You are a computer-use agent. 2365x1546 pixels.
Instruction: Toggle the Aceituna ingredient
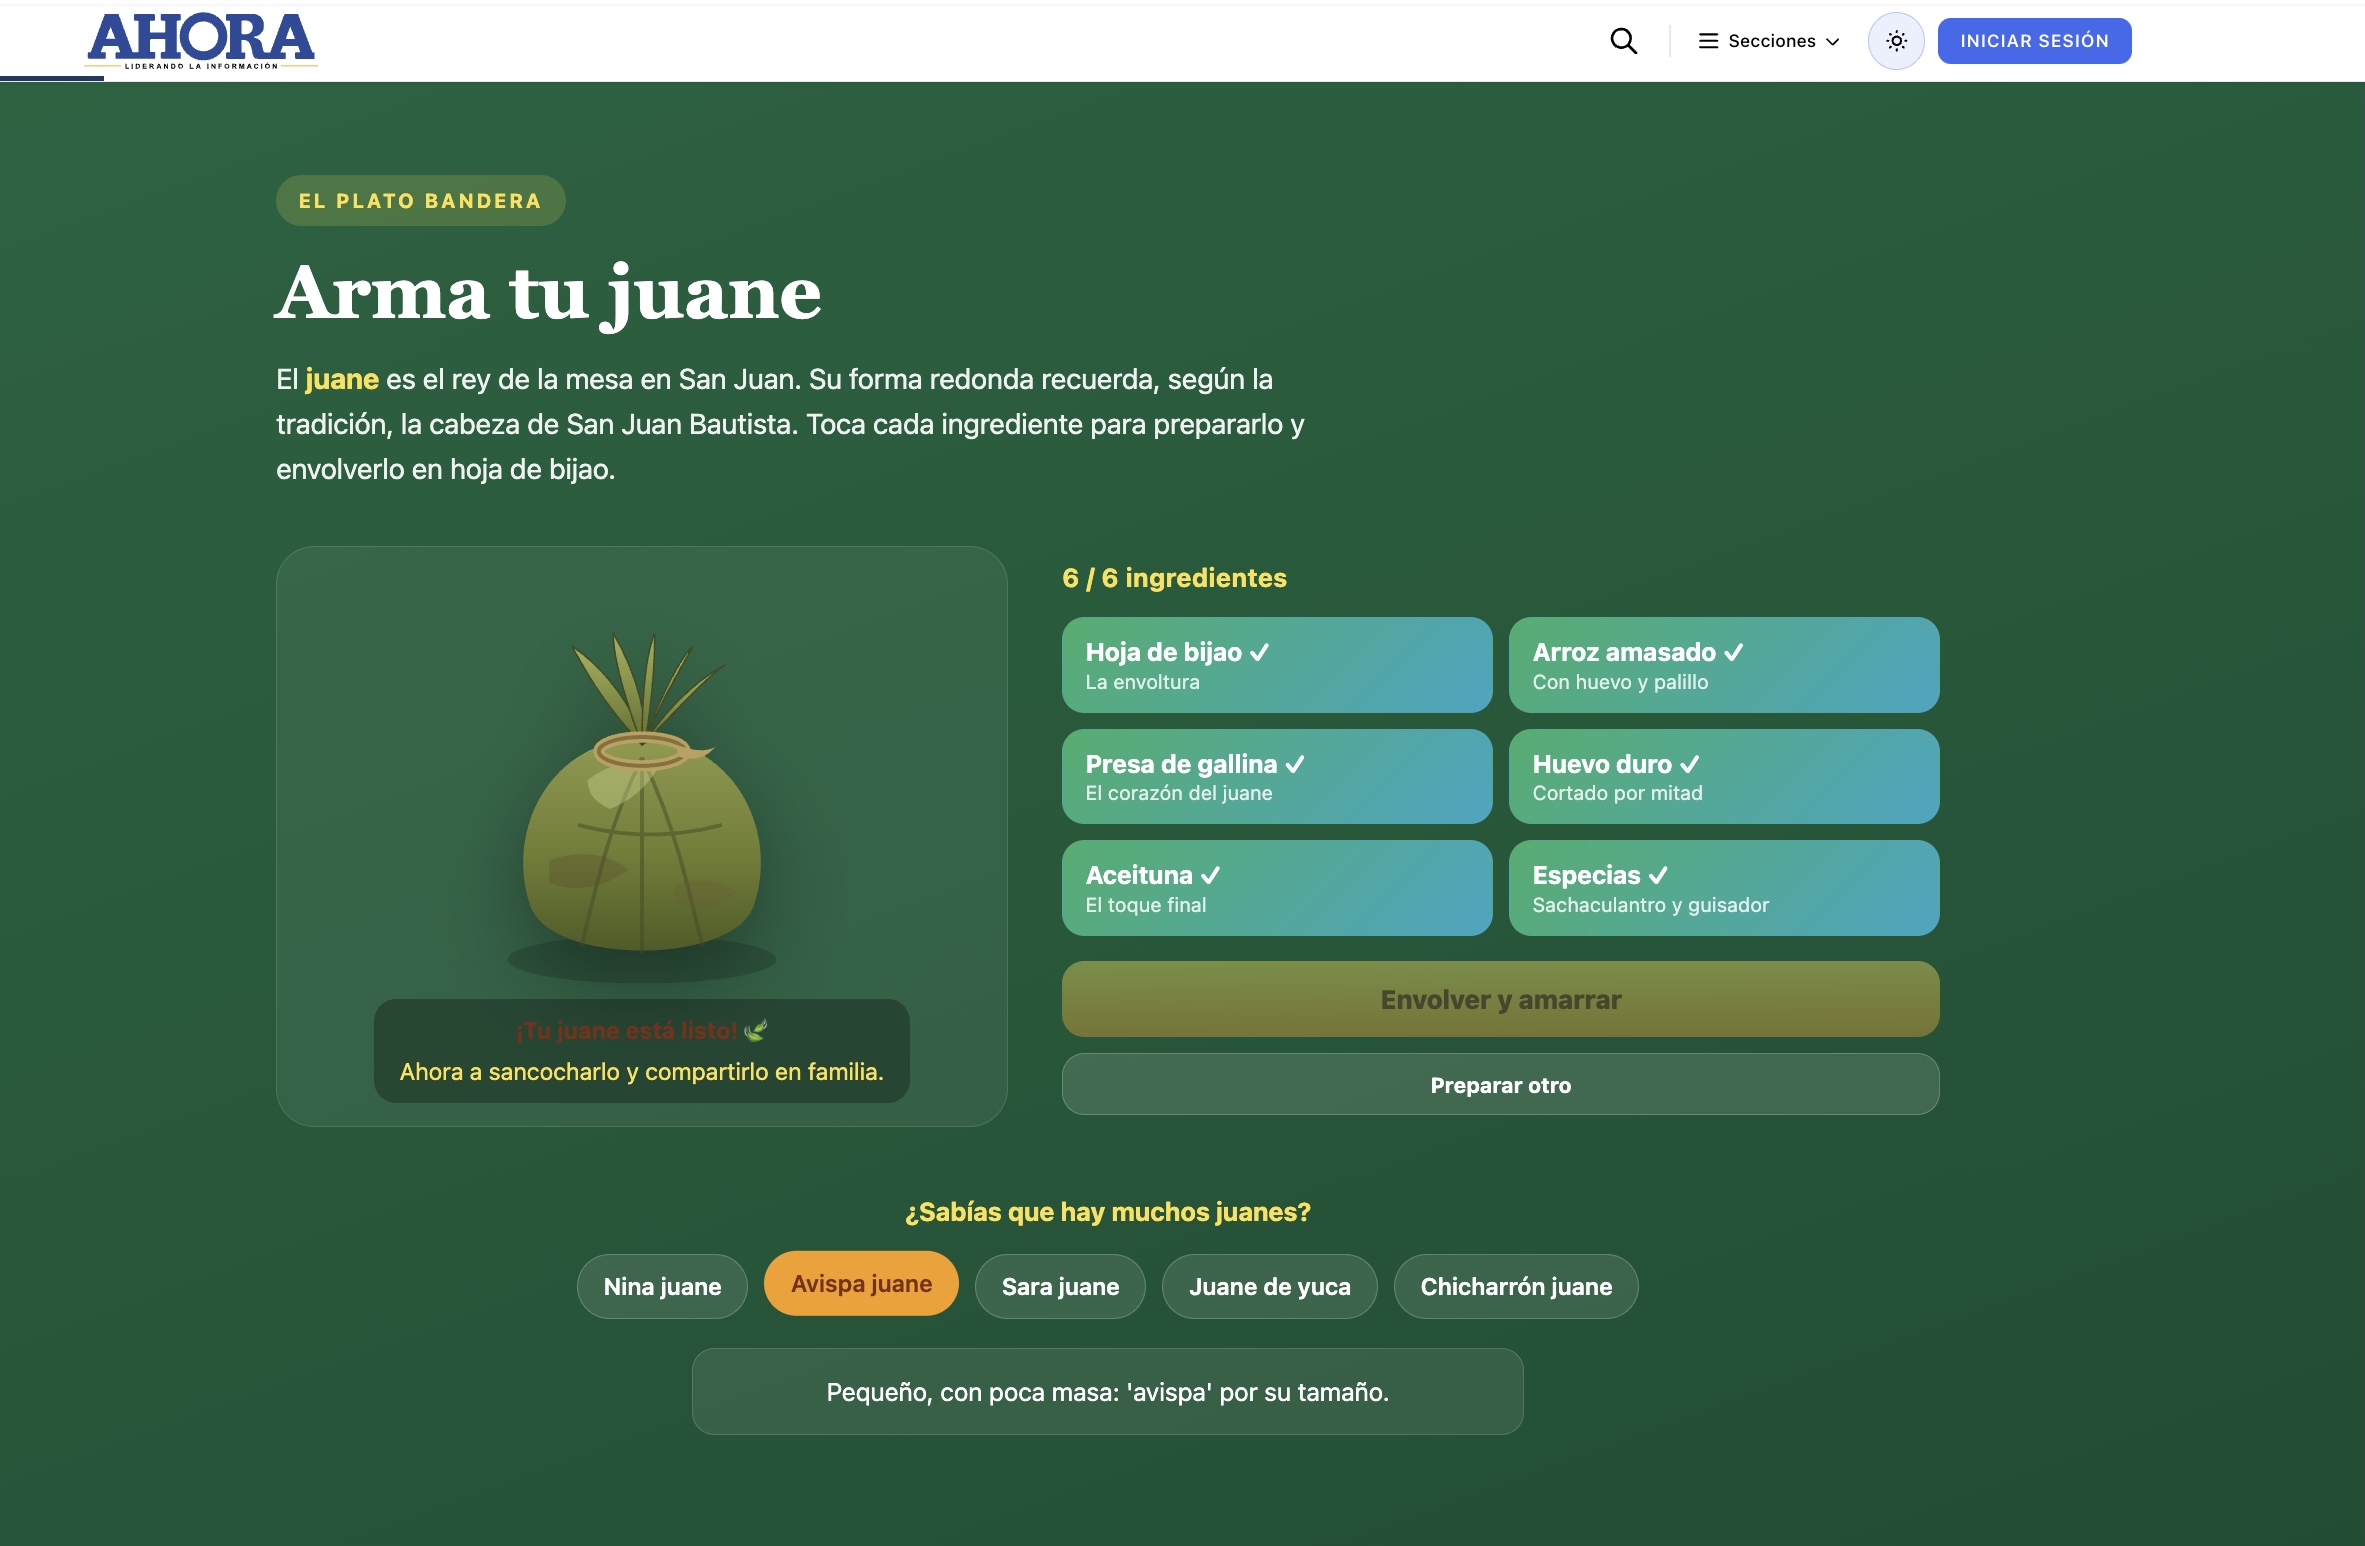tap(1277, 888)
